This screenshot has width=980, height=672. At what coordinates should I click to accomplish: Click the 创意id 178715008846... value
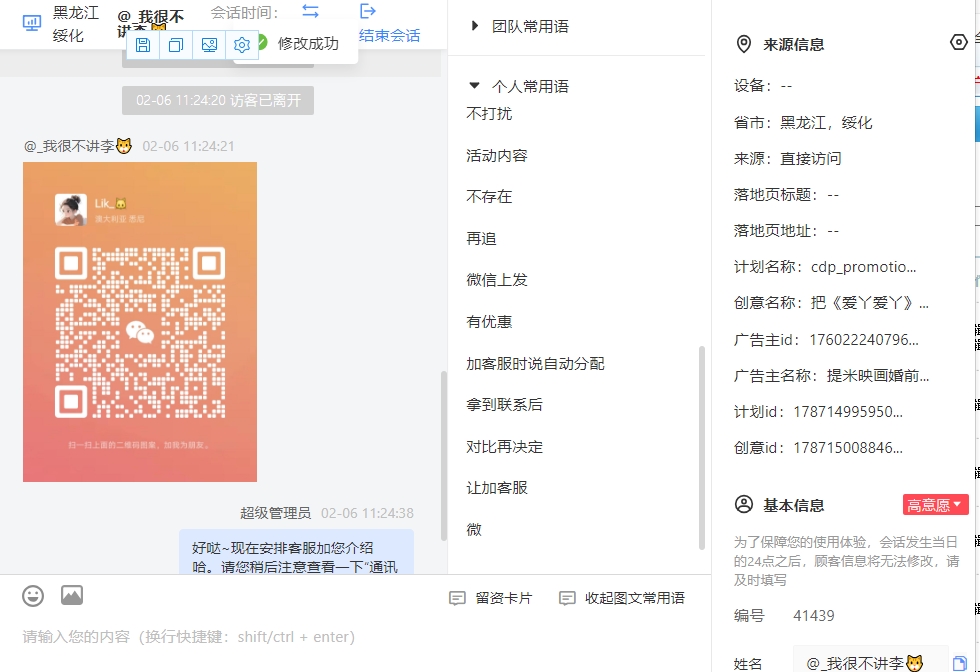click(x=848, y=448)
